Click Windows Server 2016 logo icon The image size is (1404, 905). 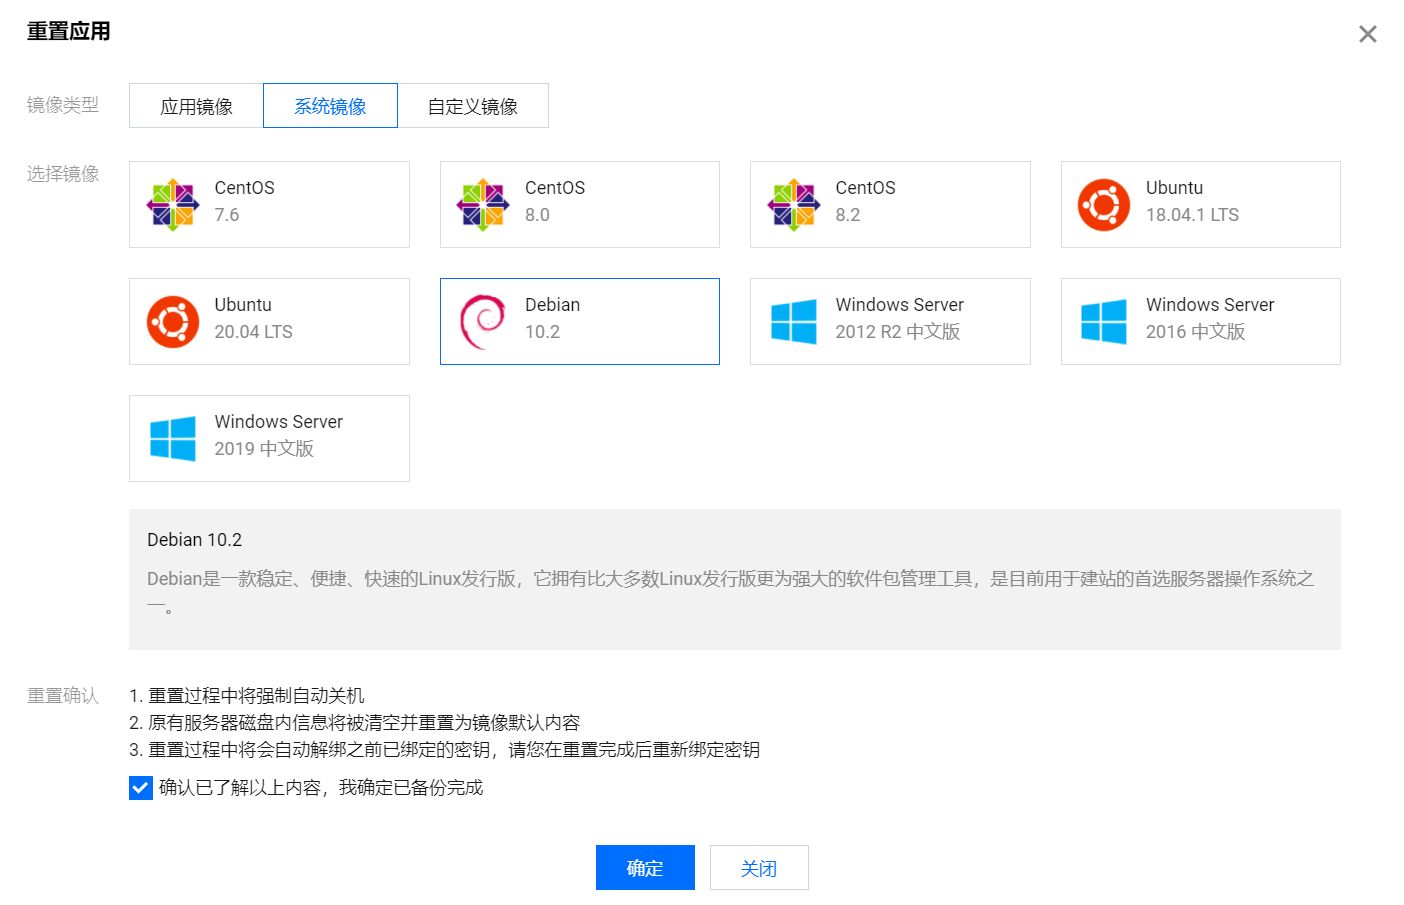(x=1104, y=322)
